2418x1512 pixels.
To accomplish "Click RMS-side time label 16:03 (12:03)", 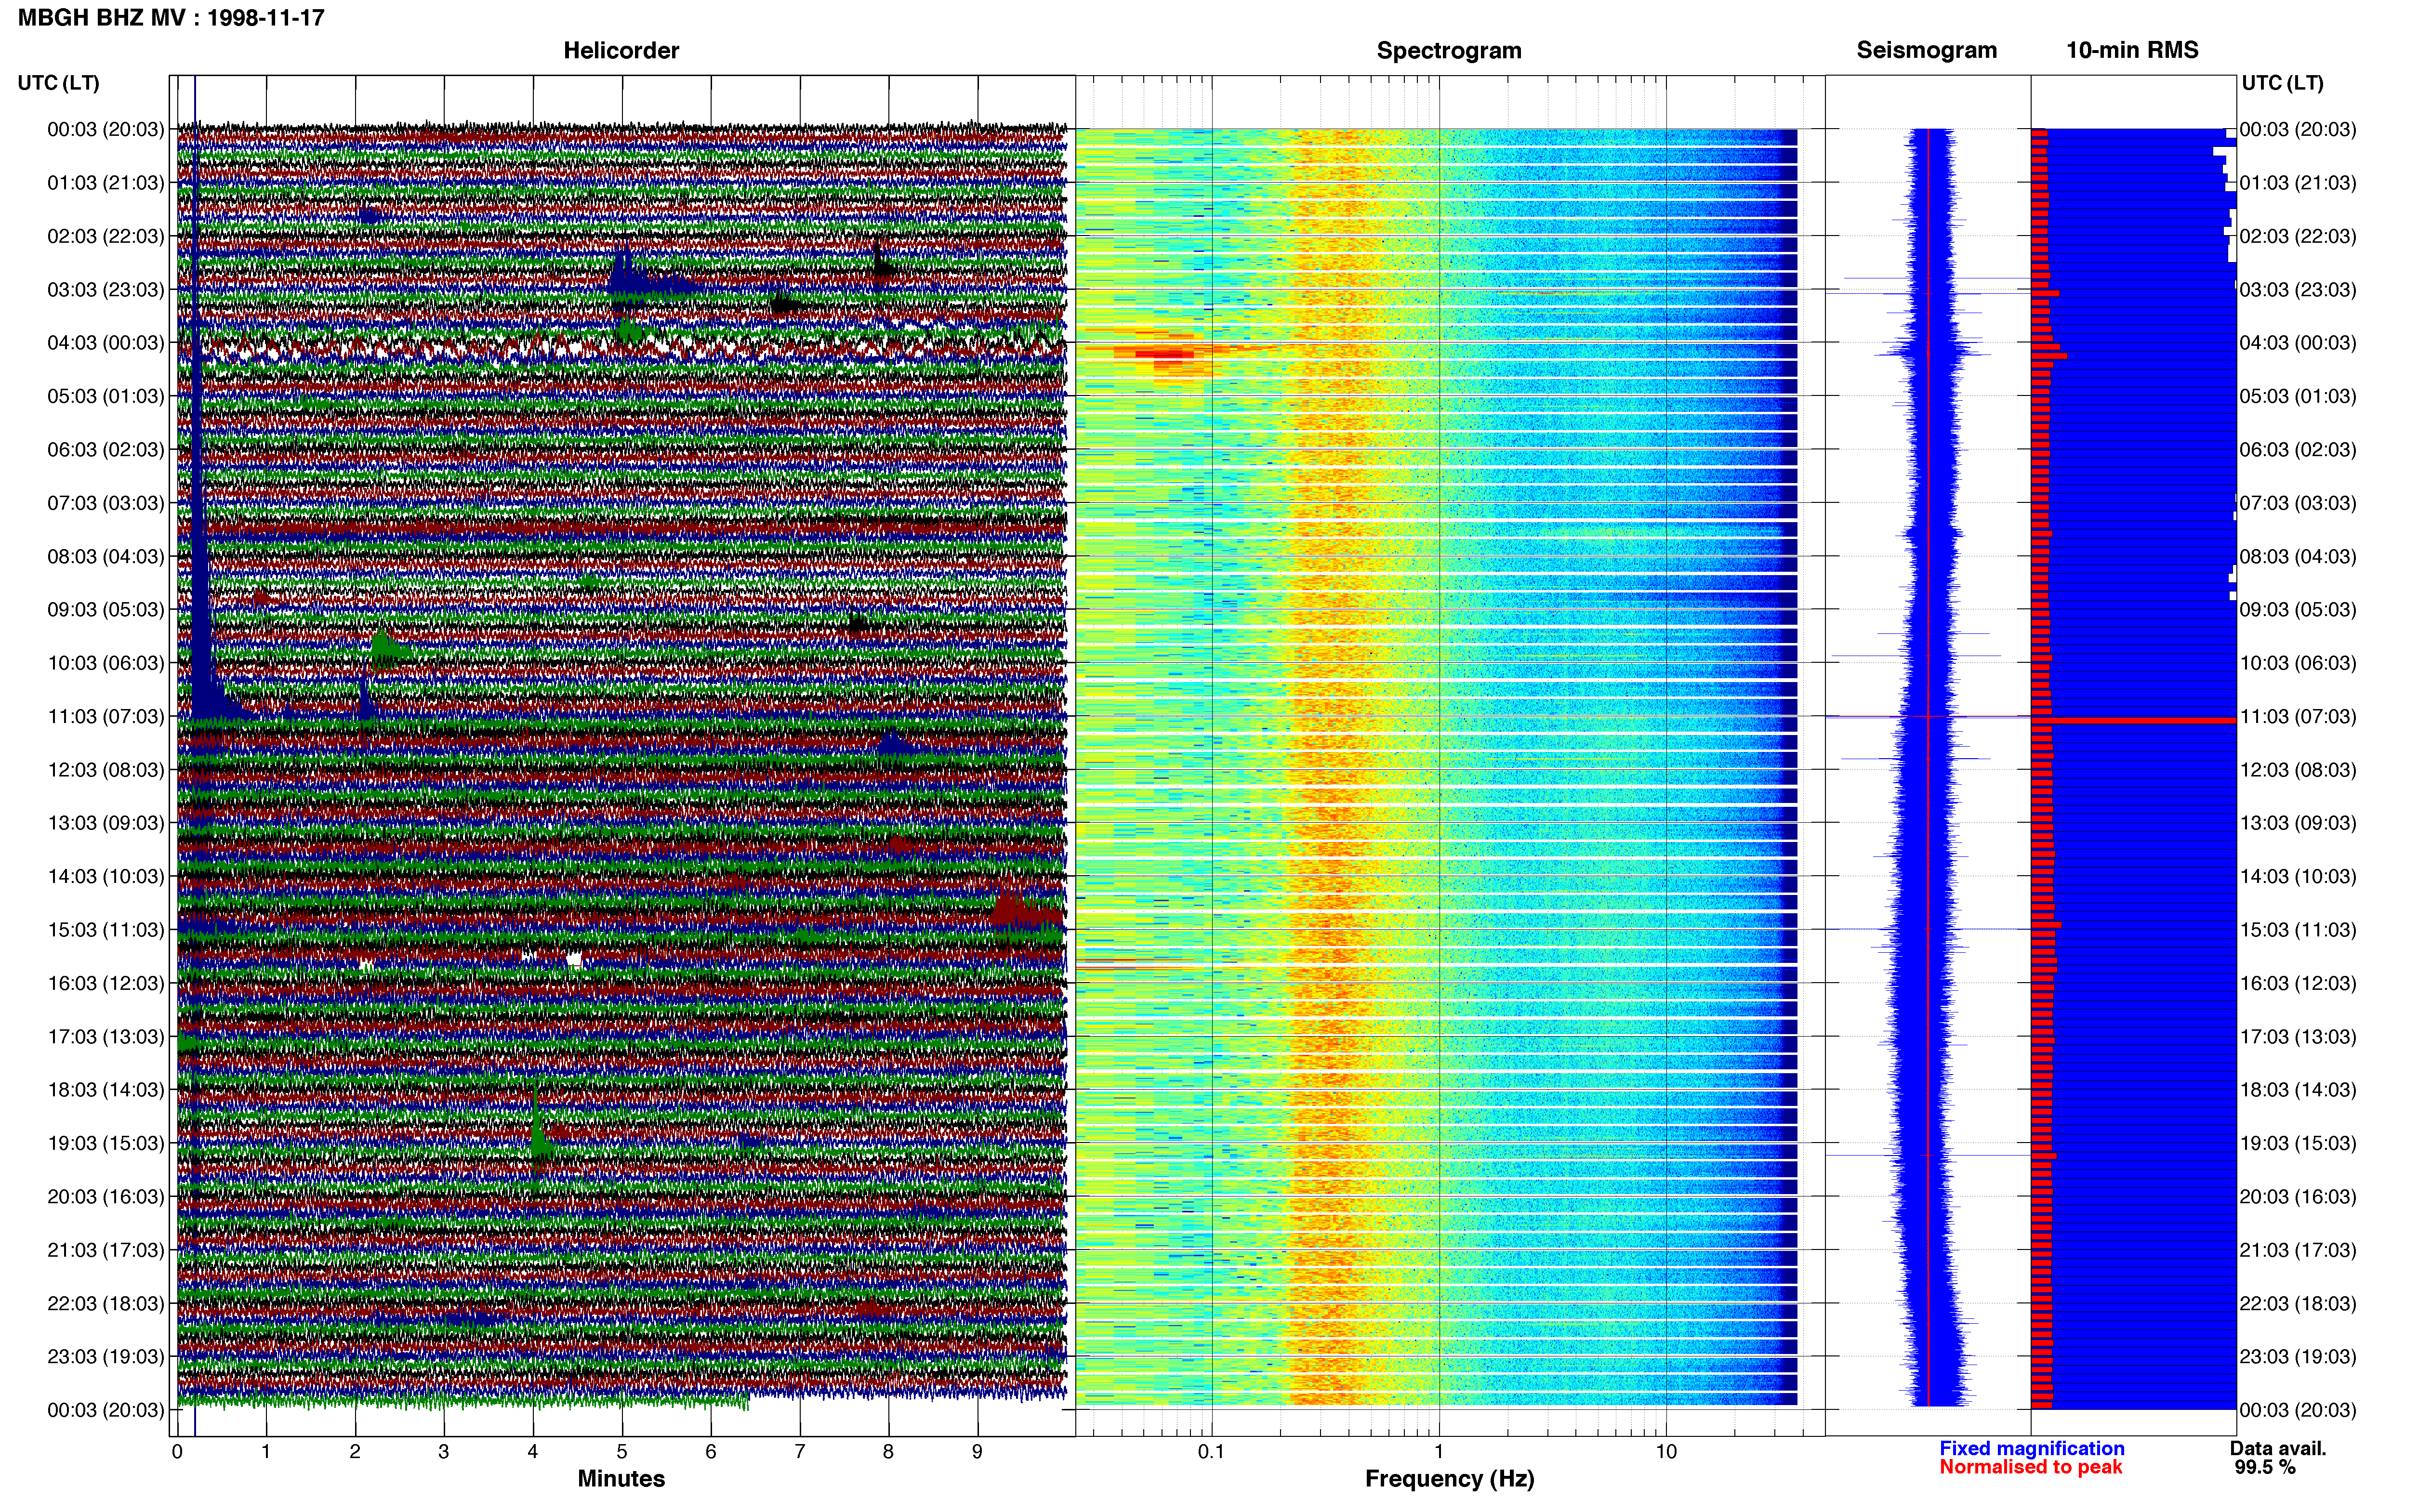I will tap(2298, 983).
